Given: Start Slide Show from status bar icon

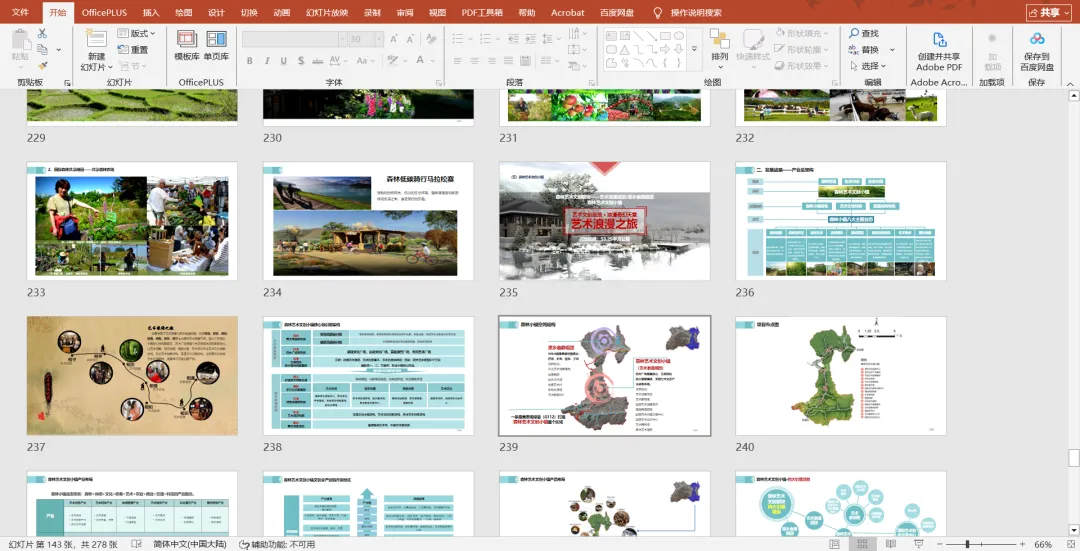Looking at the screenshot, I should pyautogui.click(x=917, y=544).
